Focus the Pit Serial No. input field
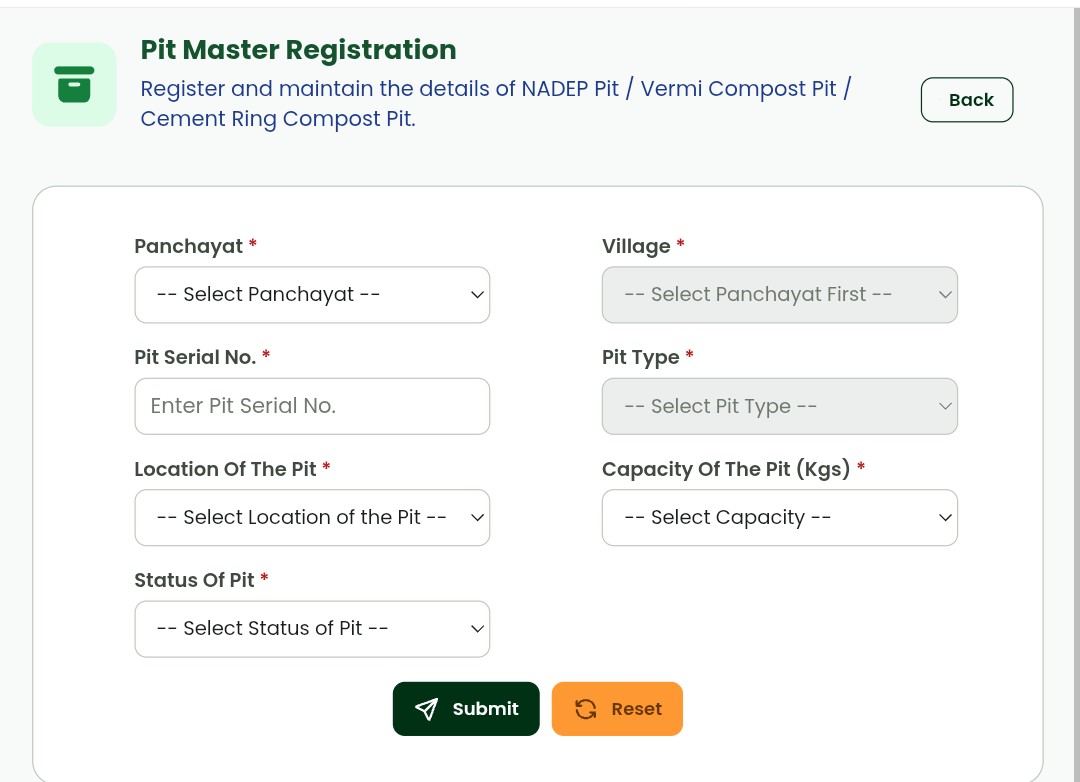This screenshot has width=1080, height=782. 312,407
